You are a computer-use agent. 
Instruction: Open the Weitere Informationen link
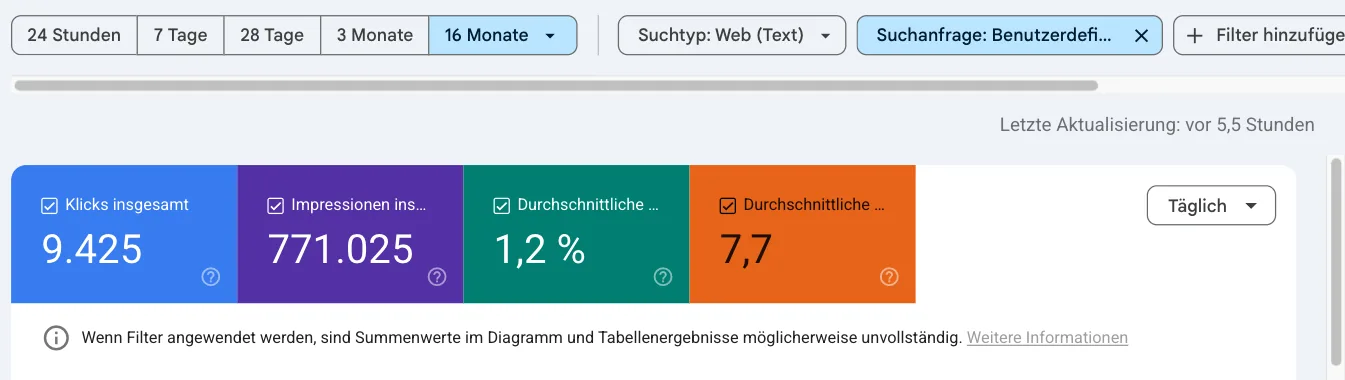click(1047, 338)
